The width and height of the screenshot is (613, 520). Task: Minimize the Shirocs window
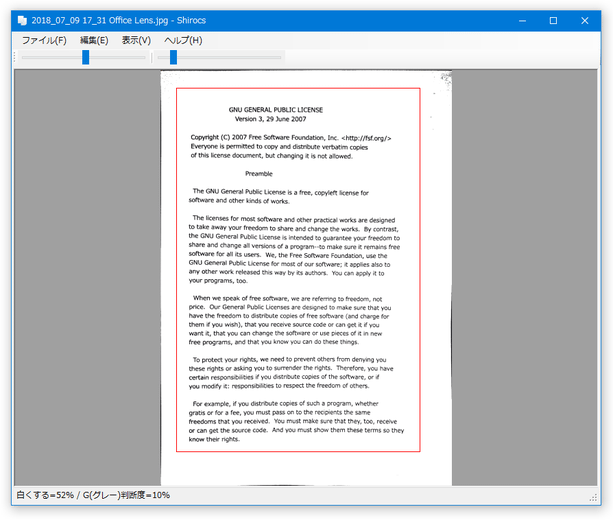522,21
